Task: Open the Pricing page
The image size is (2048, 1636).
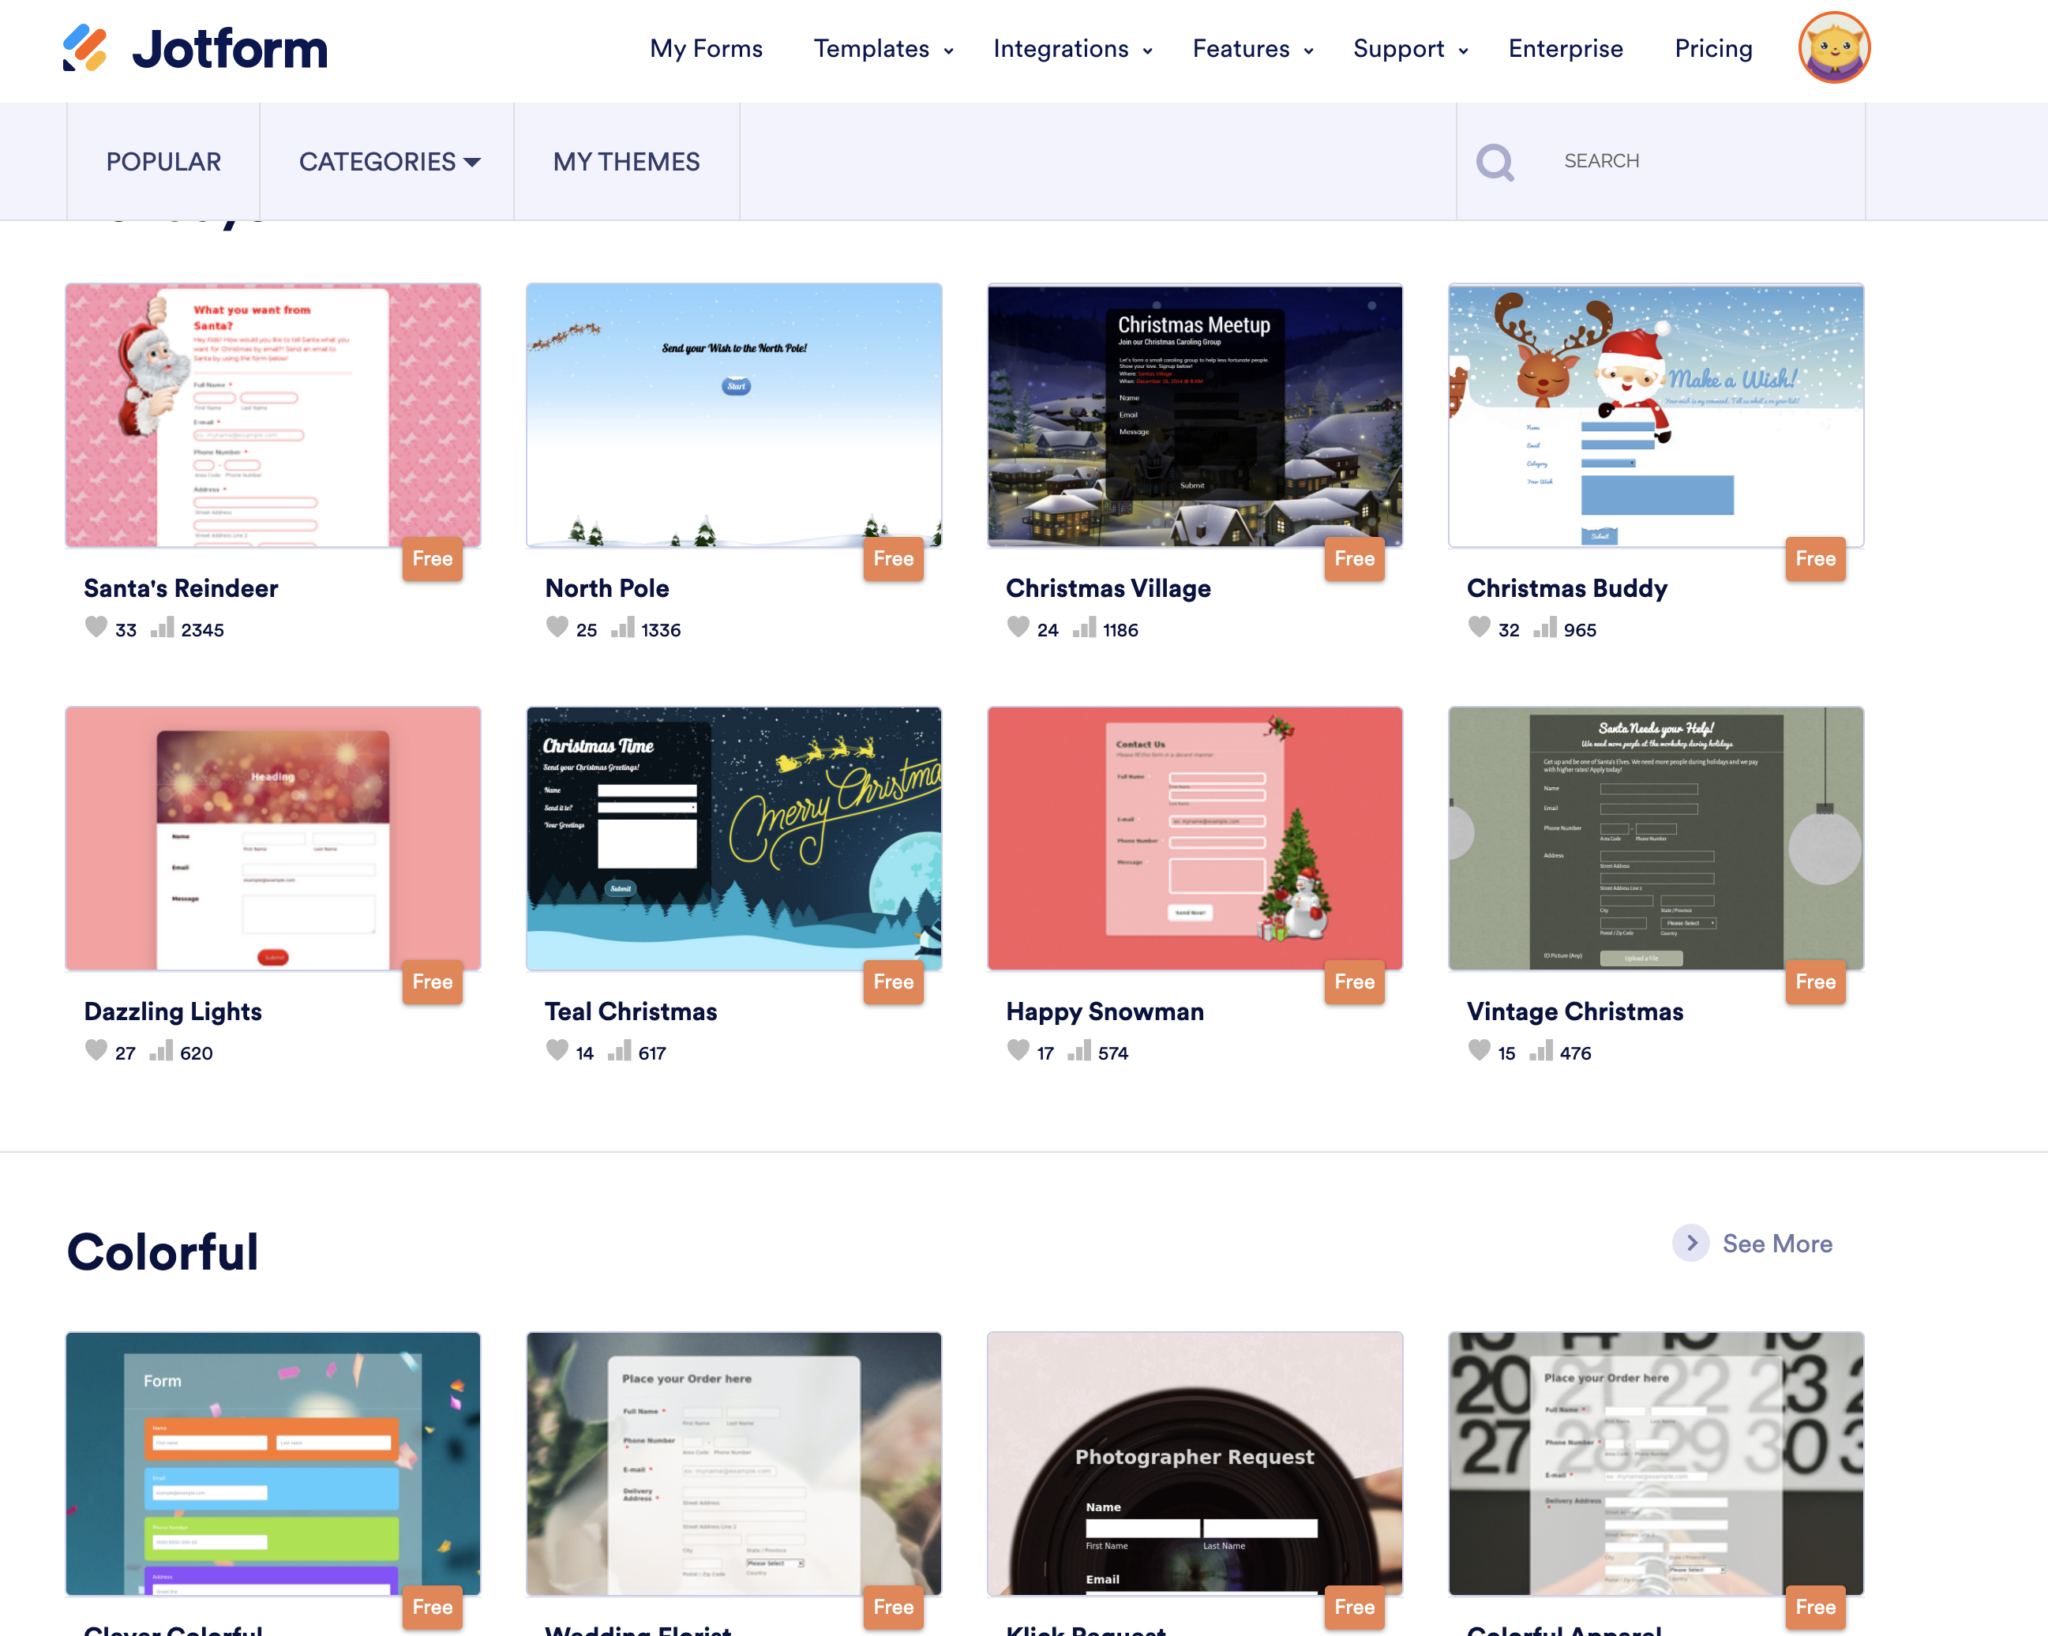Action: (1713, 49)
